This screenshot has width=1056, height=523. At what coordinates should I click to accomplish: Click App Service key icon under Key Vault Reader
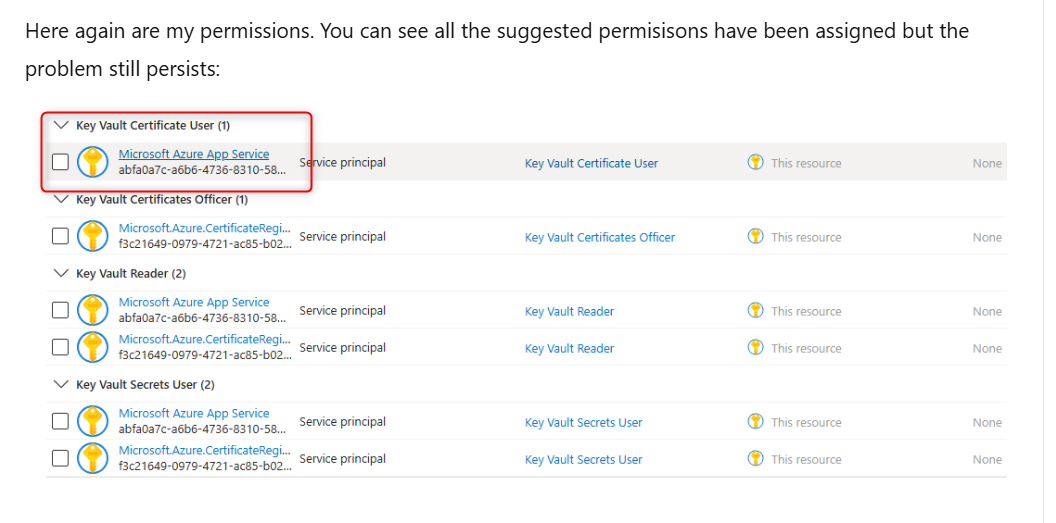click(x=92, y=310)
